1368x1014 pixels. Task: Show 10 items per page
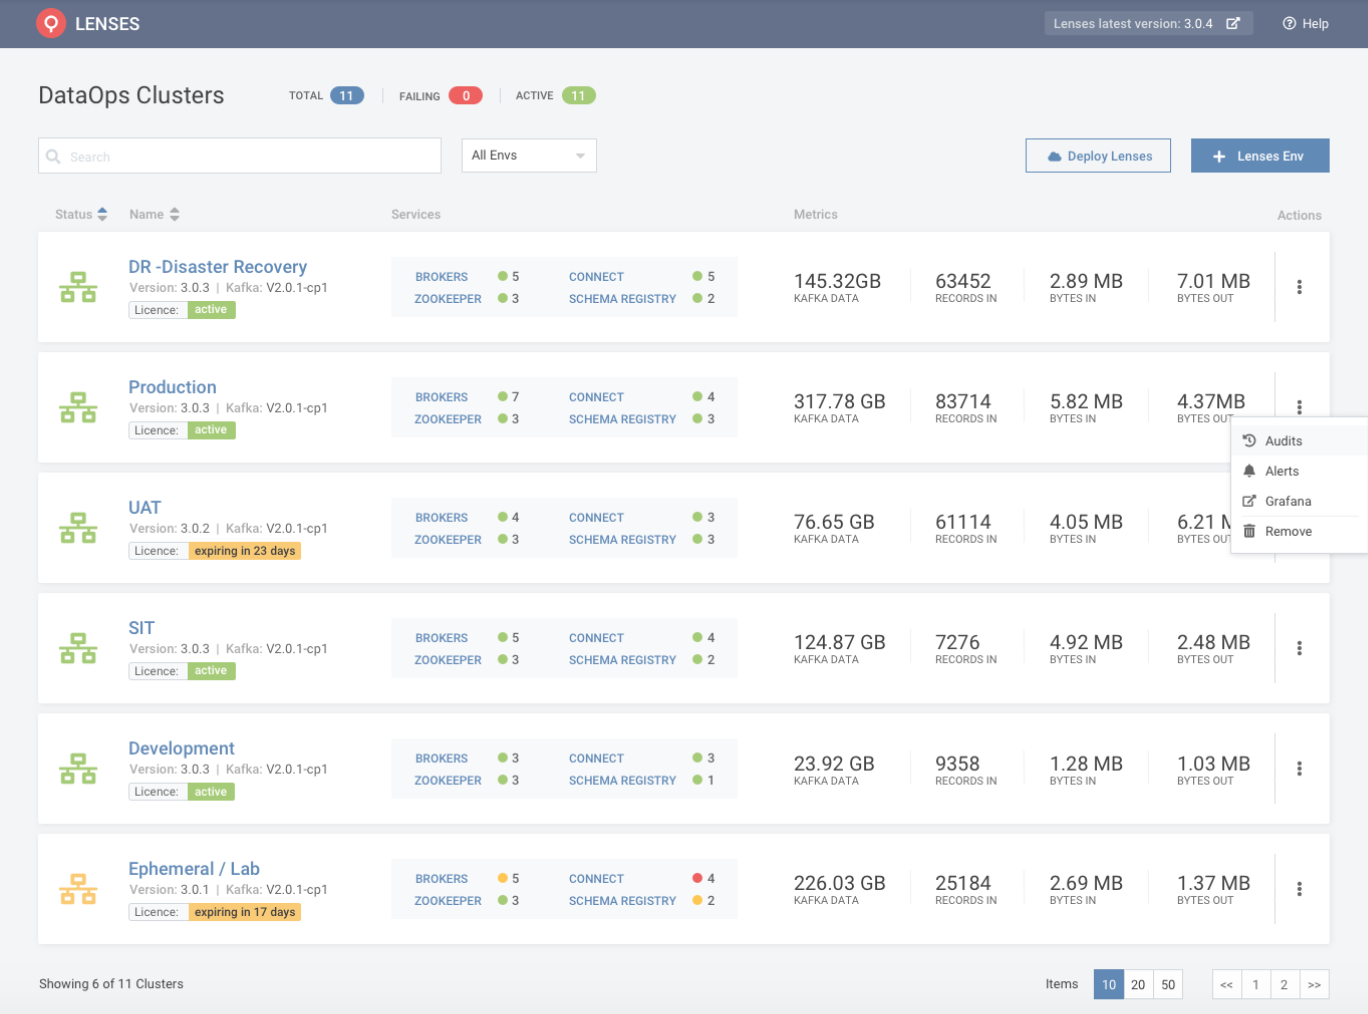1109,984
